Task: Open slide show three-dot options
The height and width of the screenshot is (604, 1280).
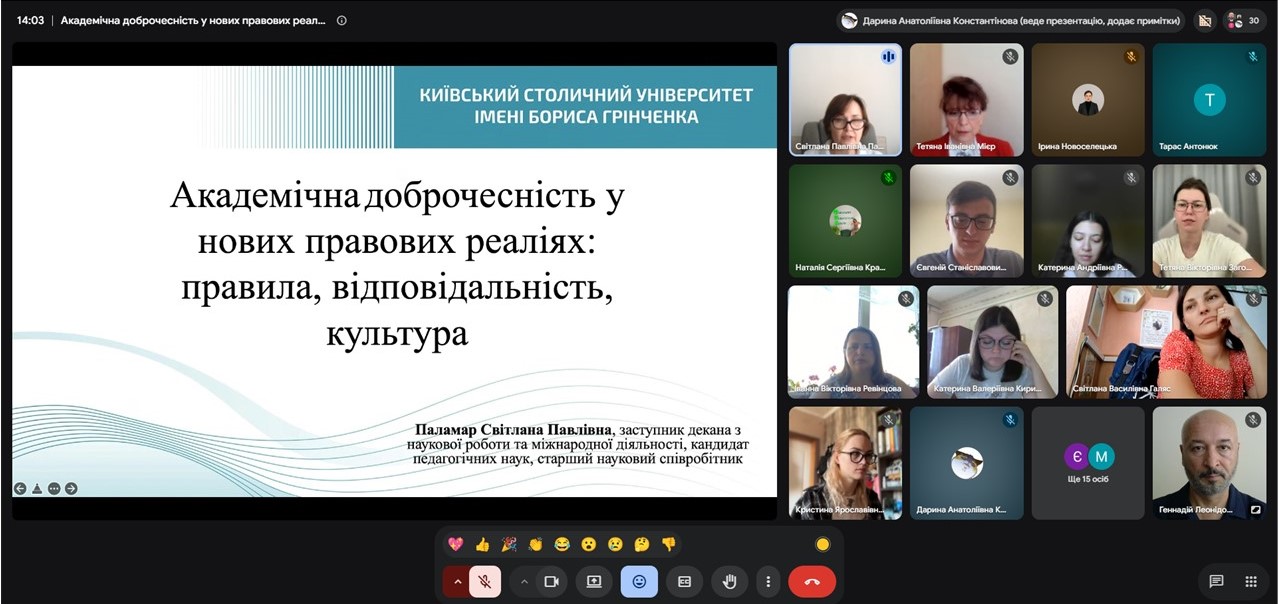Action: click(x=54, y=489)
